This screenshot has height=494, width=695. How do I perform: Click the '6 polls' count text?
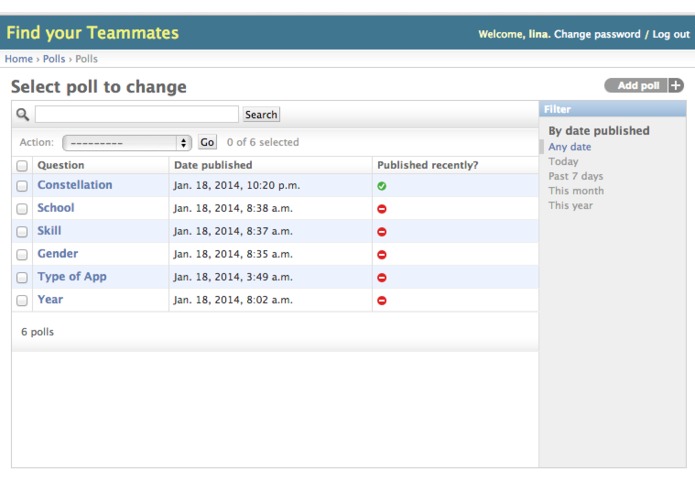(37, 332)
